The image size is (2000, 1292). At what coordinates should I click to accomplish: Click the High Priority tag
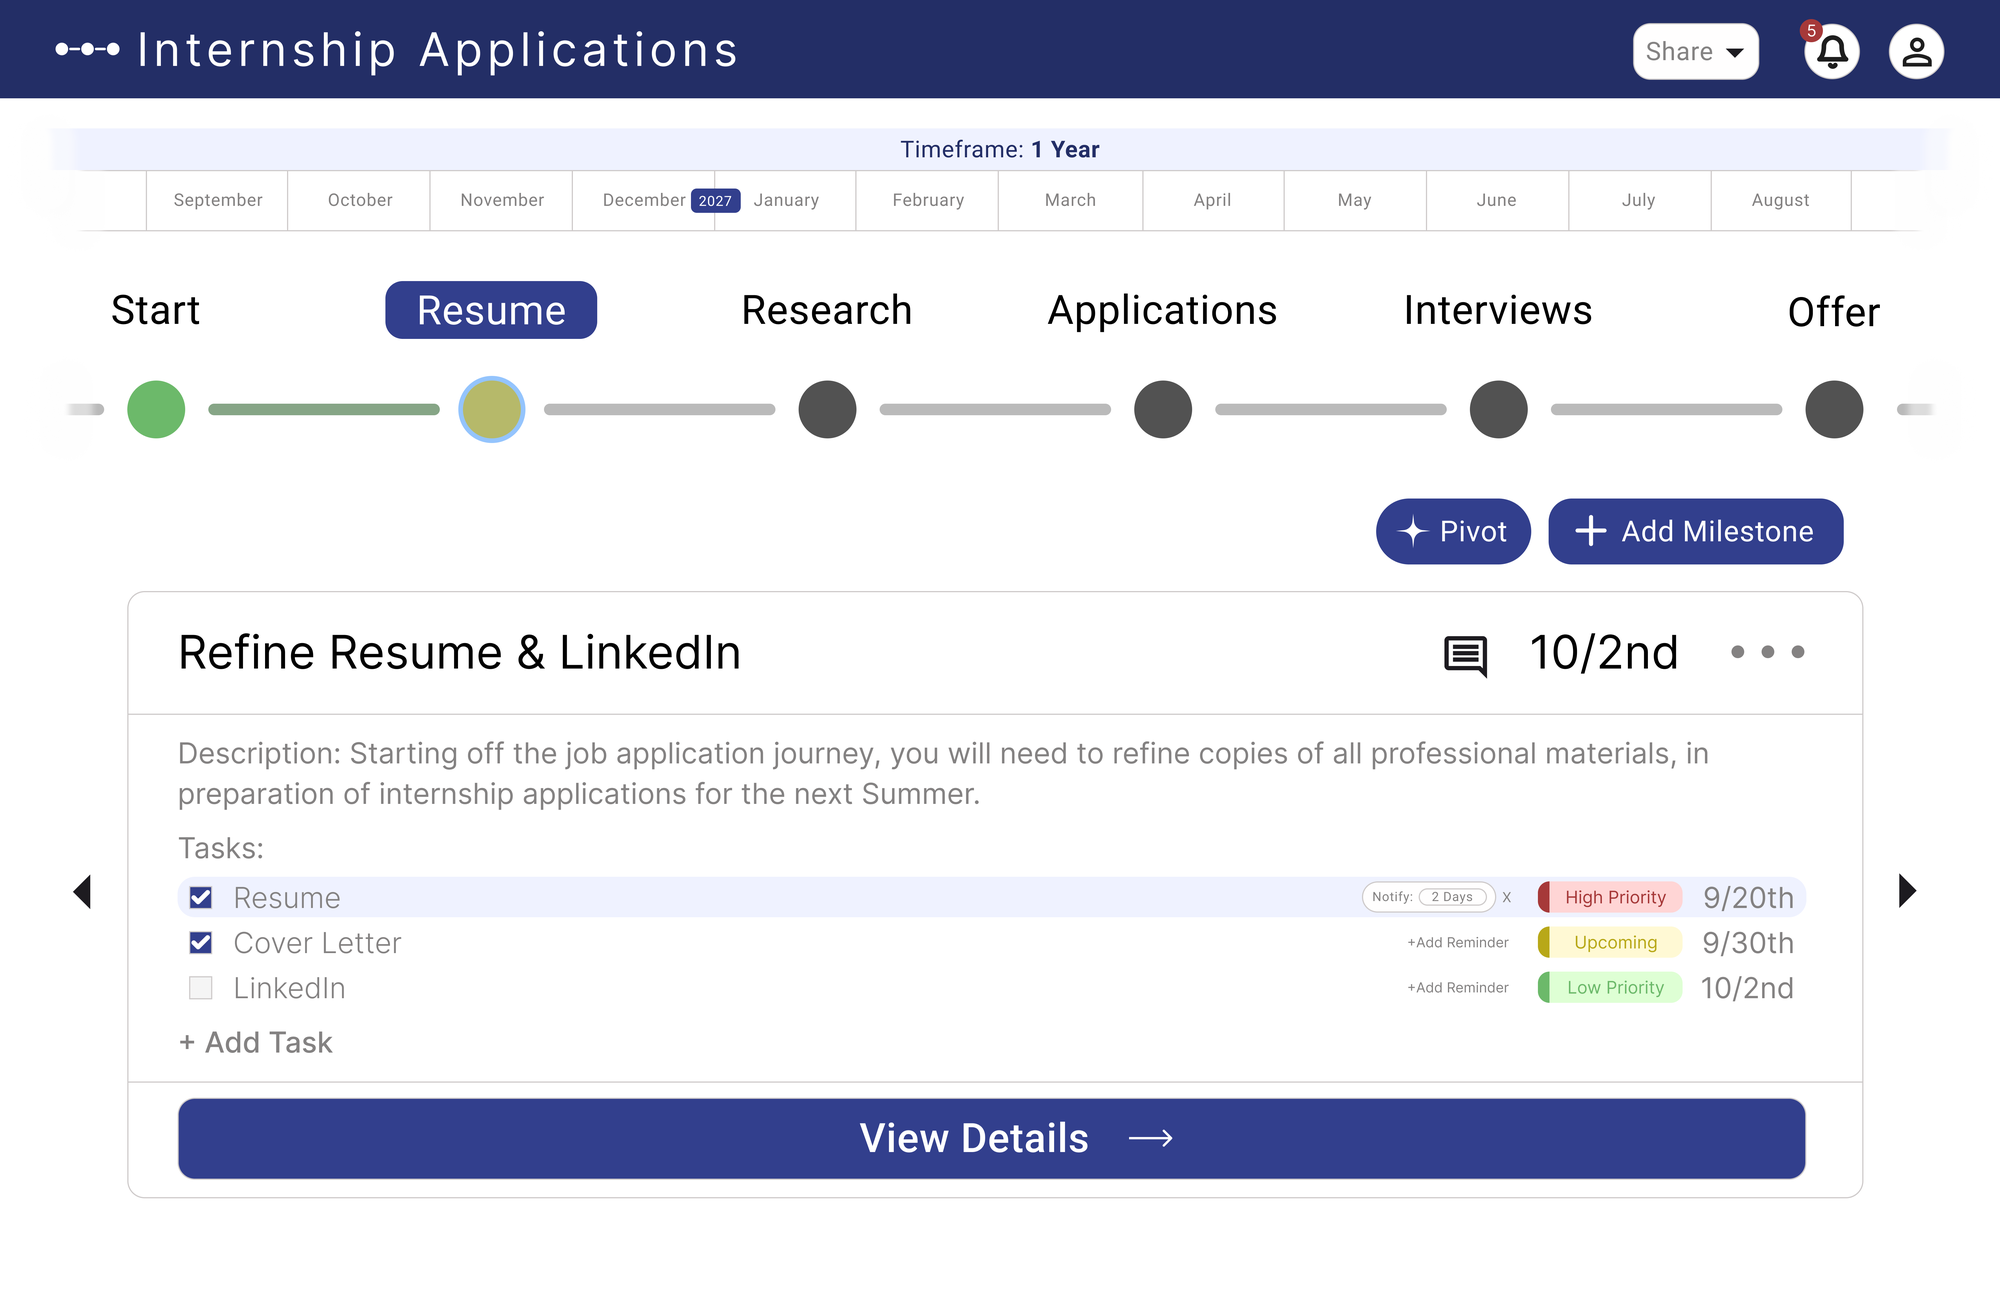(x=1610, y=897)
